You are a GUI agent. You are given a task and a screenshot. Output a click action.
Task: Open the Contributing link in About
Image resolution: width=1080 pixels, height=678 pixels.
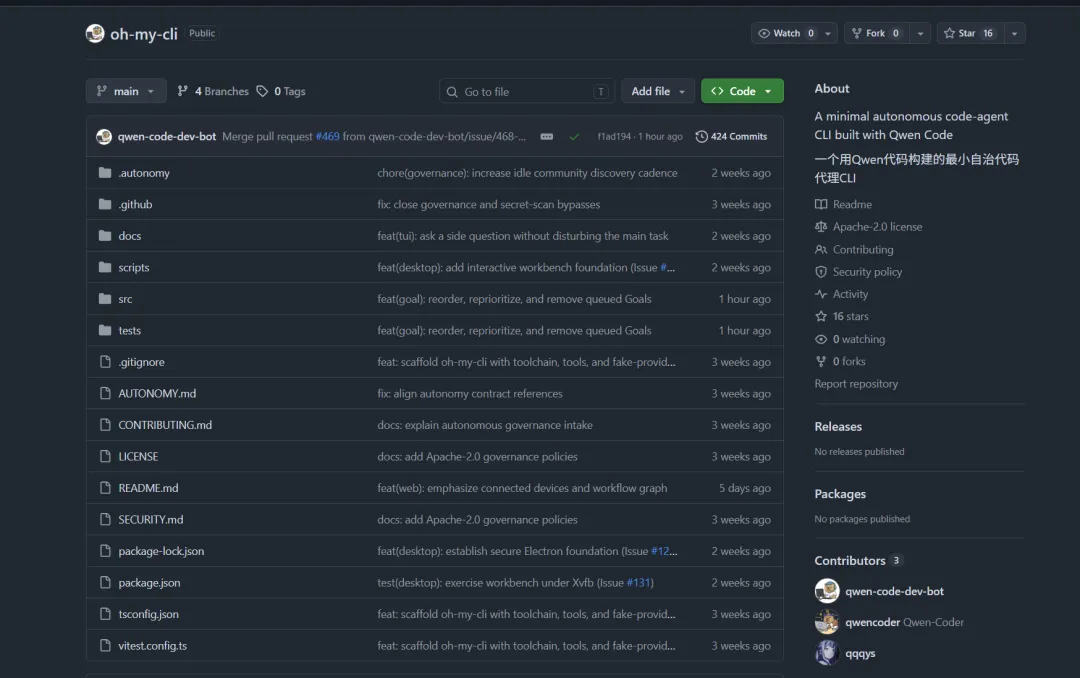click(862, 249)
